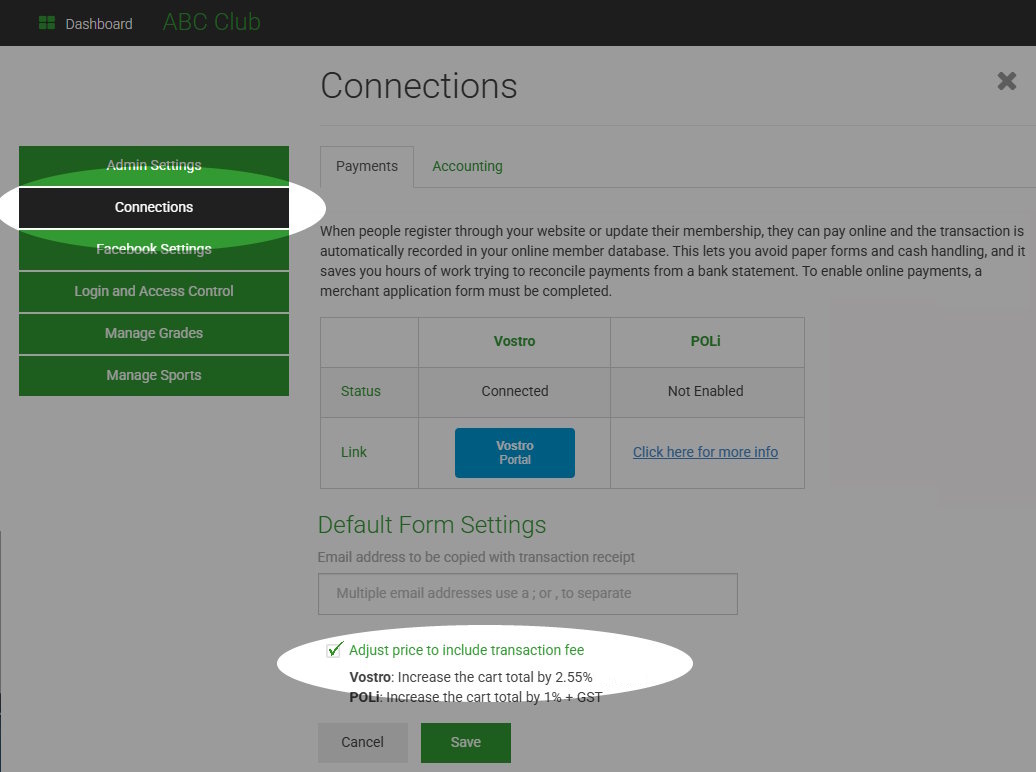Go to Login and Access Control
Image resolution: width=1036 pixels, height=772 pixels.
pos(154,291)
